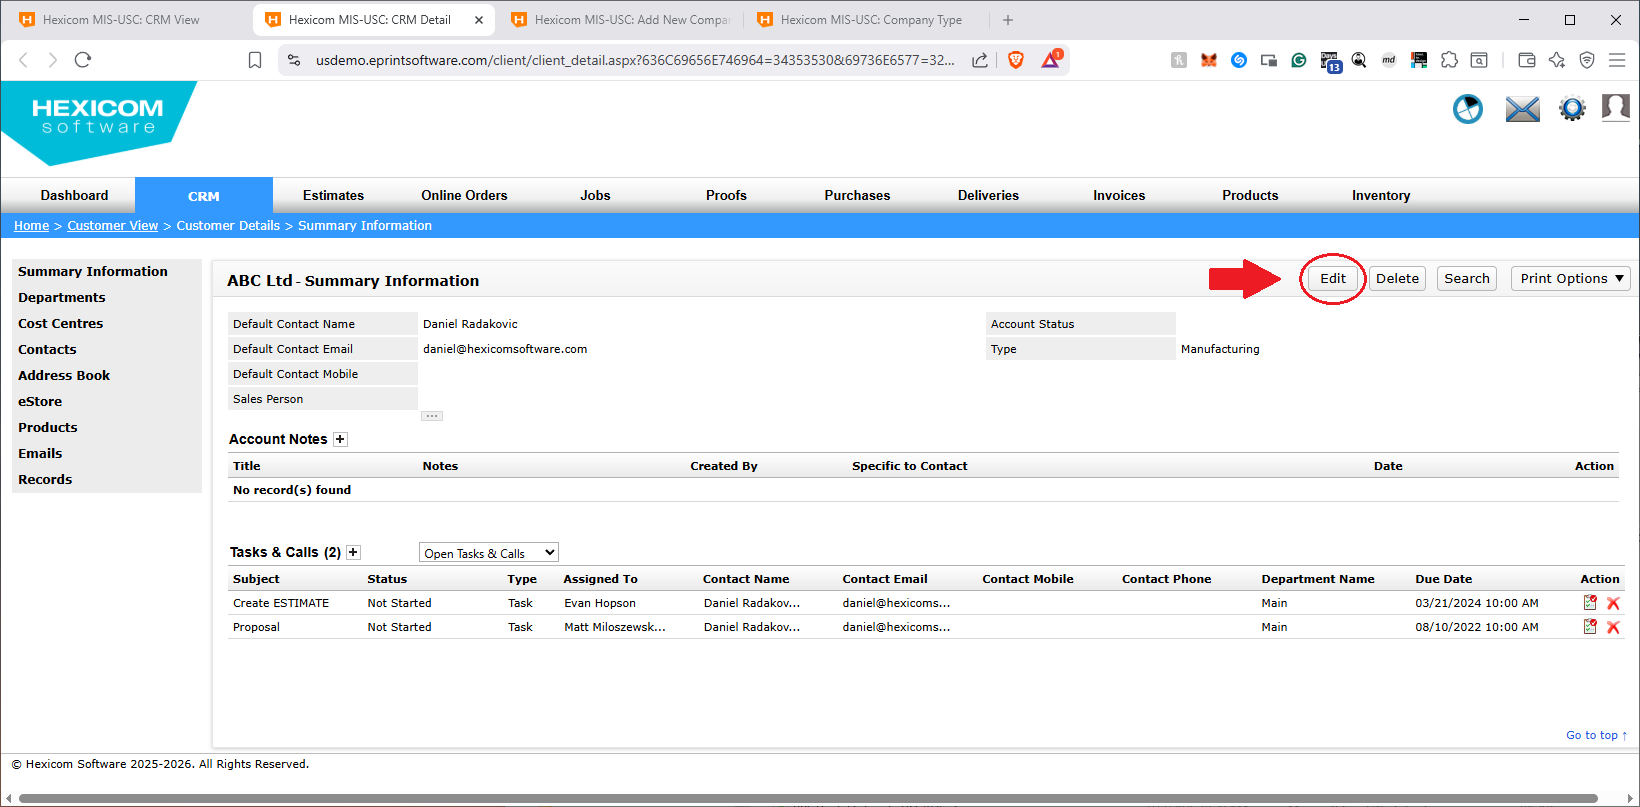The image size is (1640, 807).
Task: Edit the Proposal task
Action: [x=1590, y=626]
